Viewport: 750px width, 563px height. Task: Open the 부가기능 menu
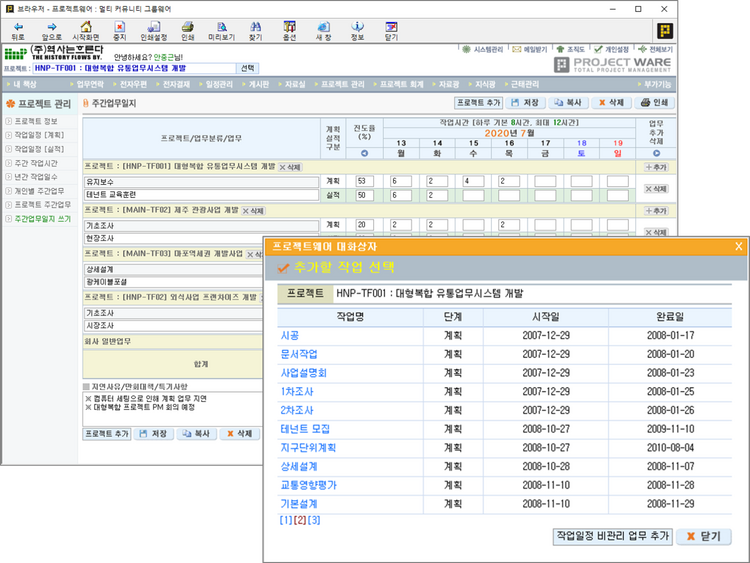click(657, 84)
